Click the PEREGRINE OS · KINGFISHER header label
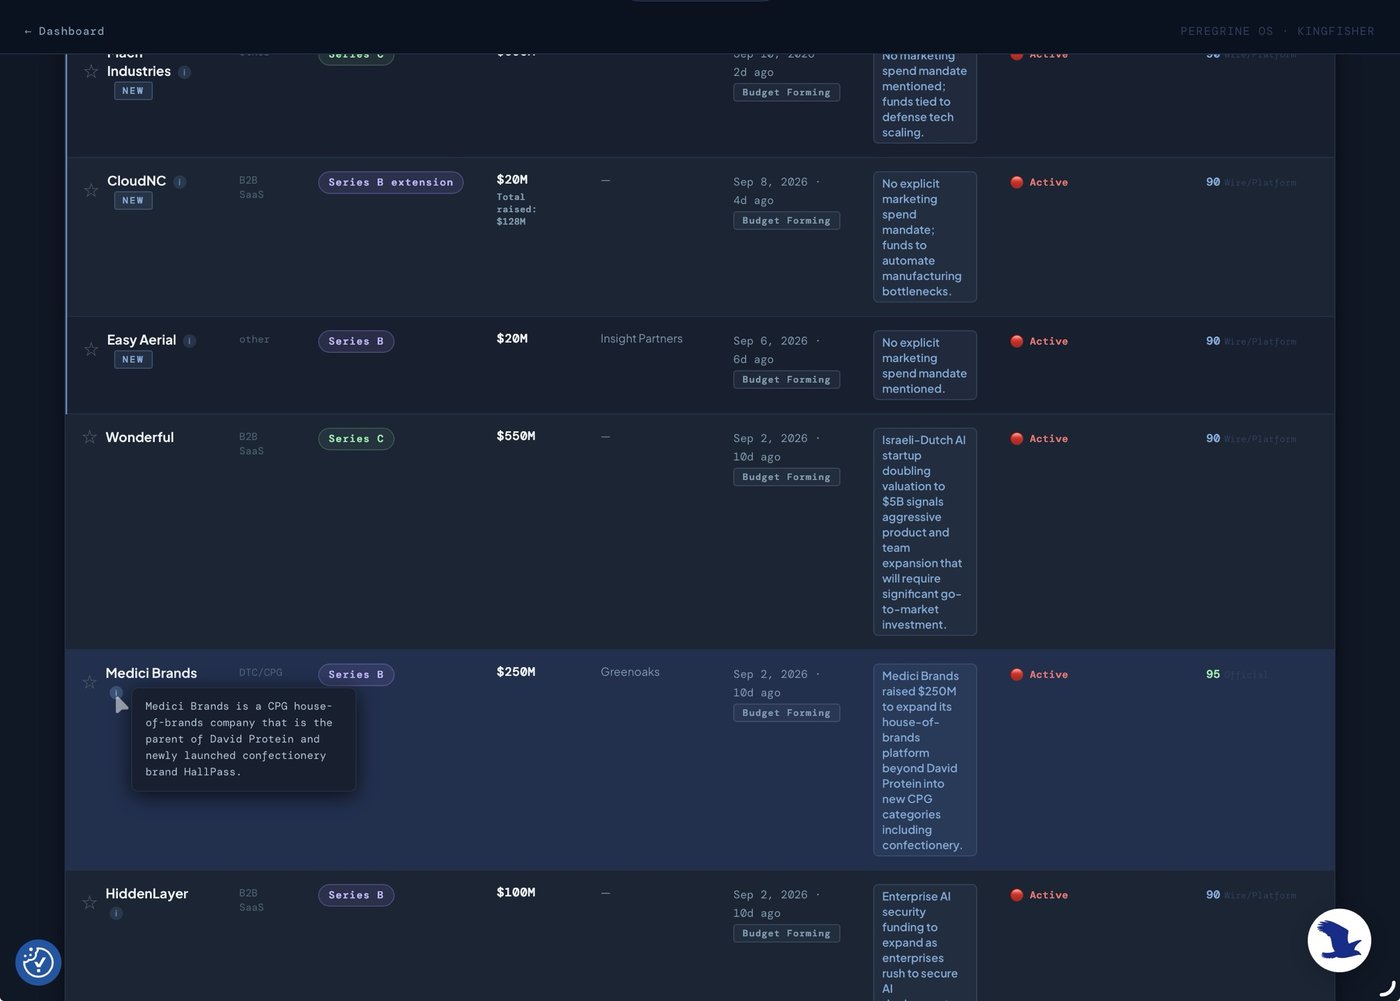 coord(1277,31)
